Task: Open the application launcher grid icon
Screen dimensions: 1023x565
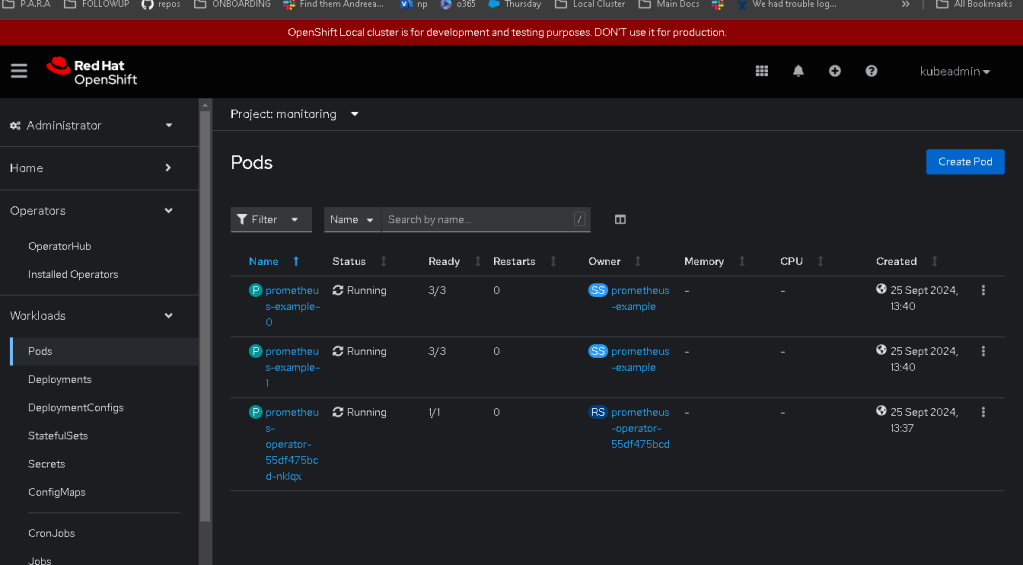Action: (x=761, y=71)
